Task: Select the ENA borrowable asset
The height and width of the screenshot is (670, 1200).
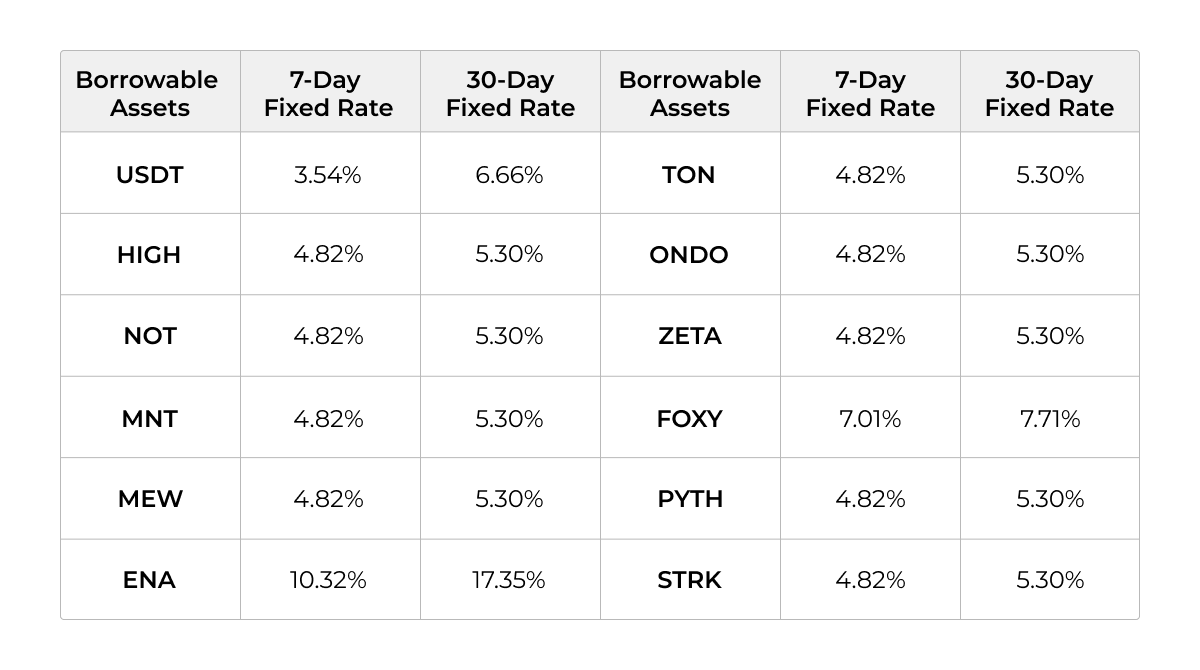Action: tap(150, 580)
